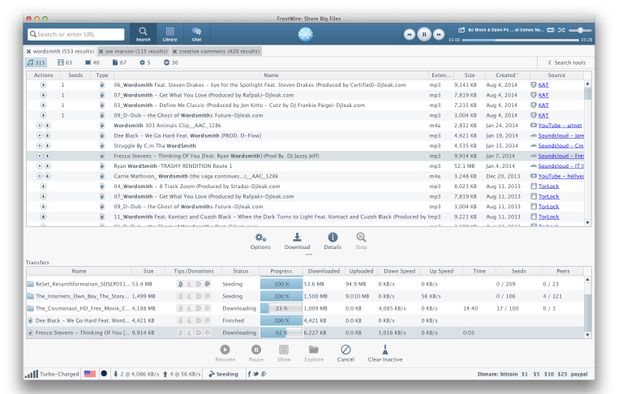Image resolution: width=618 pixels, height=394 pixels.
Task: Explore the transfer's folder
Action: click(x=314, y=353)
